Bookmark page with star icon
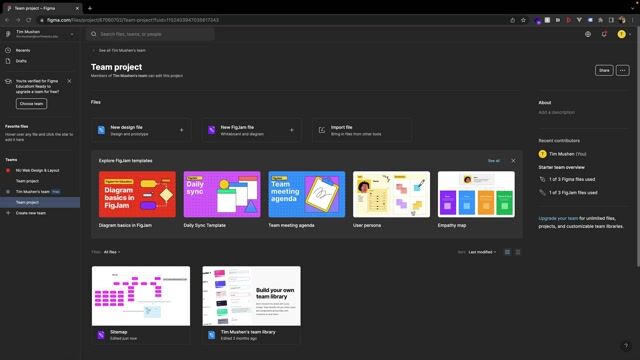The image size is (640, 360). (x=523, y=20)
